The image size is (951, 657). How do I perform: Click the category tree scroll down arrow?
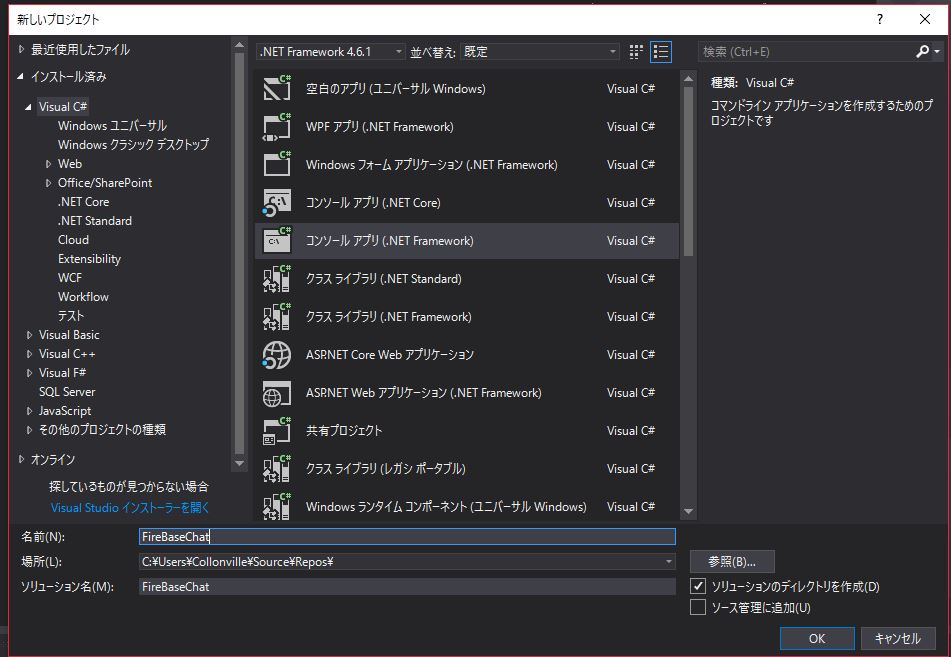240,463
